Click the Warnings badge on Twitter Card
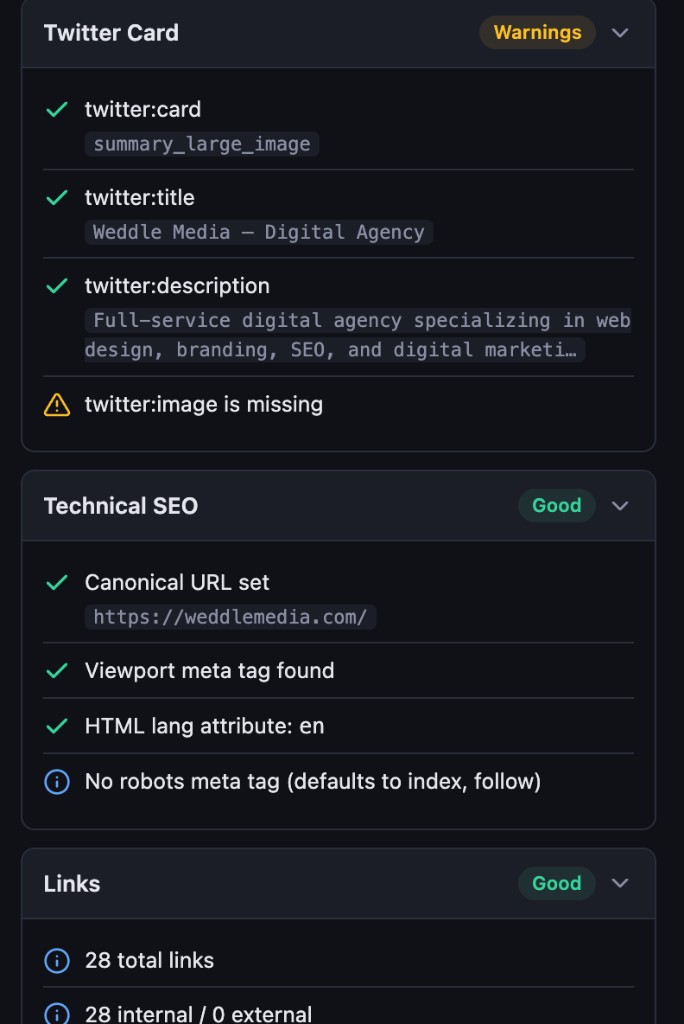Viewport: 684px width, 1024px height. (537, 33)
